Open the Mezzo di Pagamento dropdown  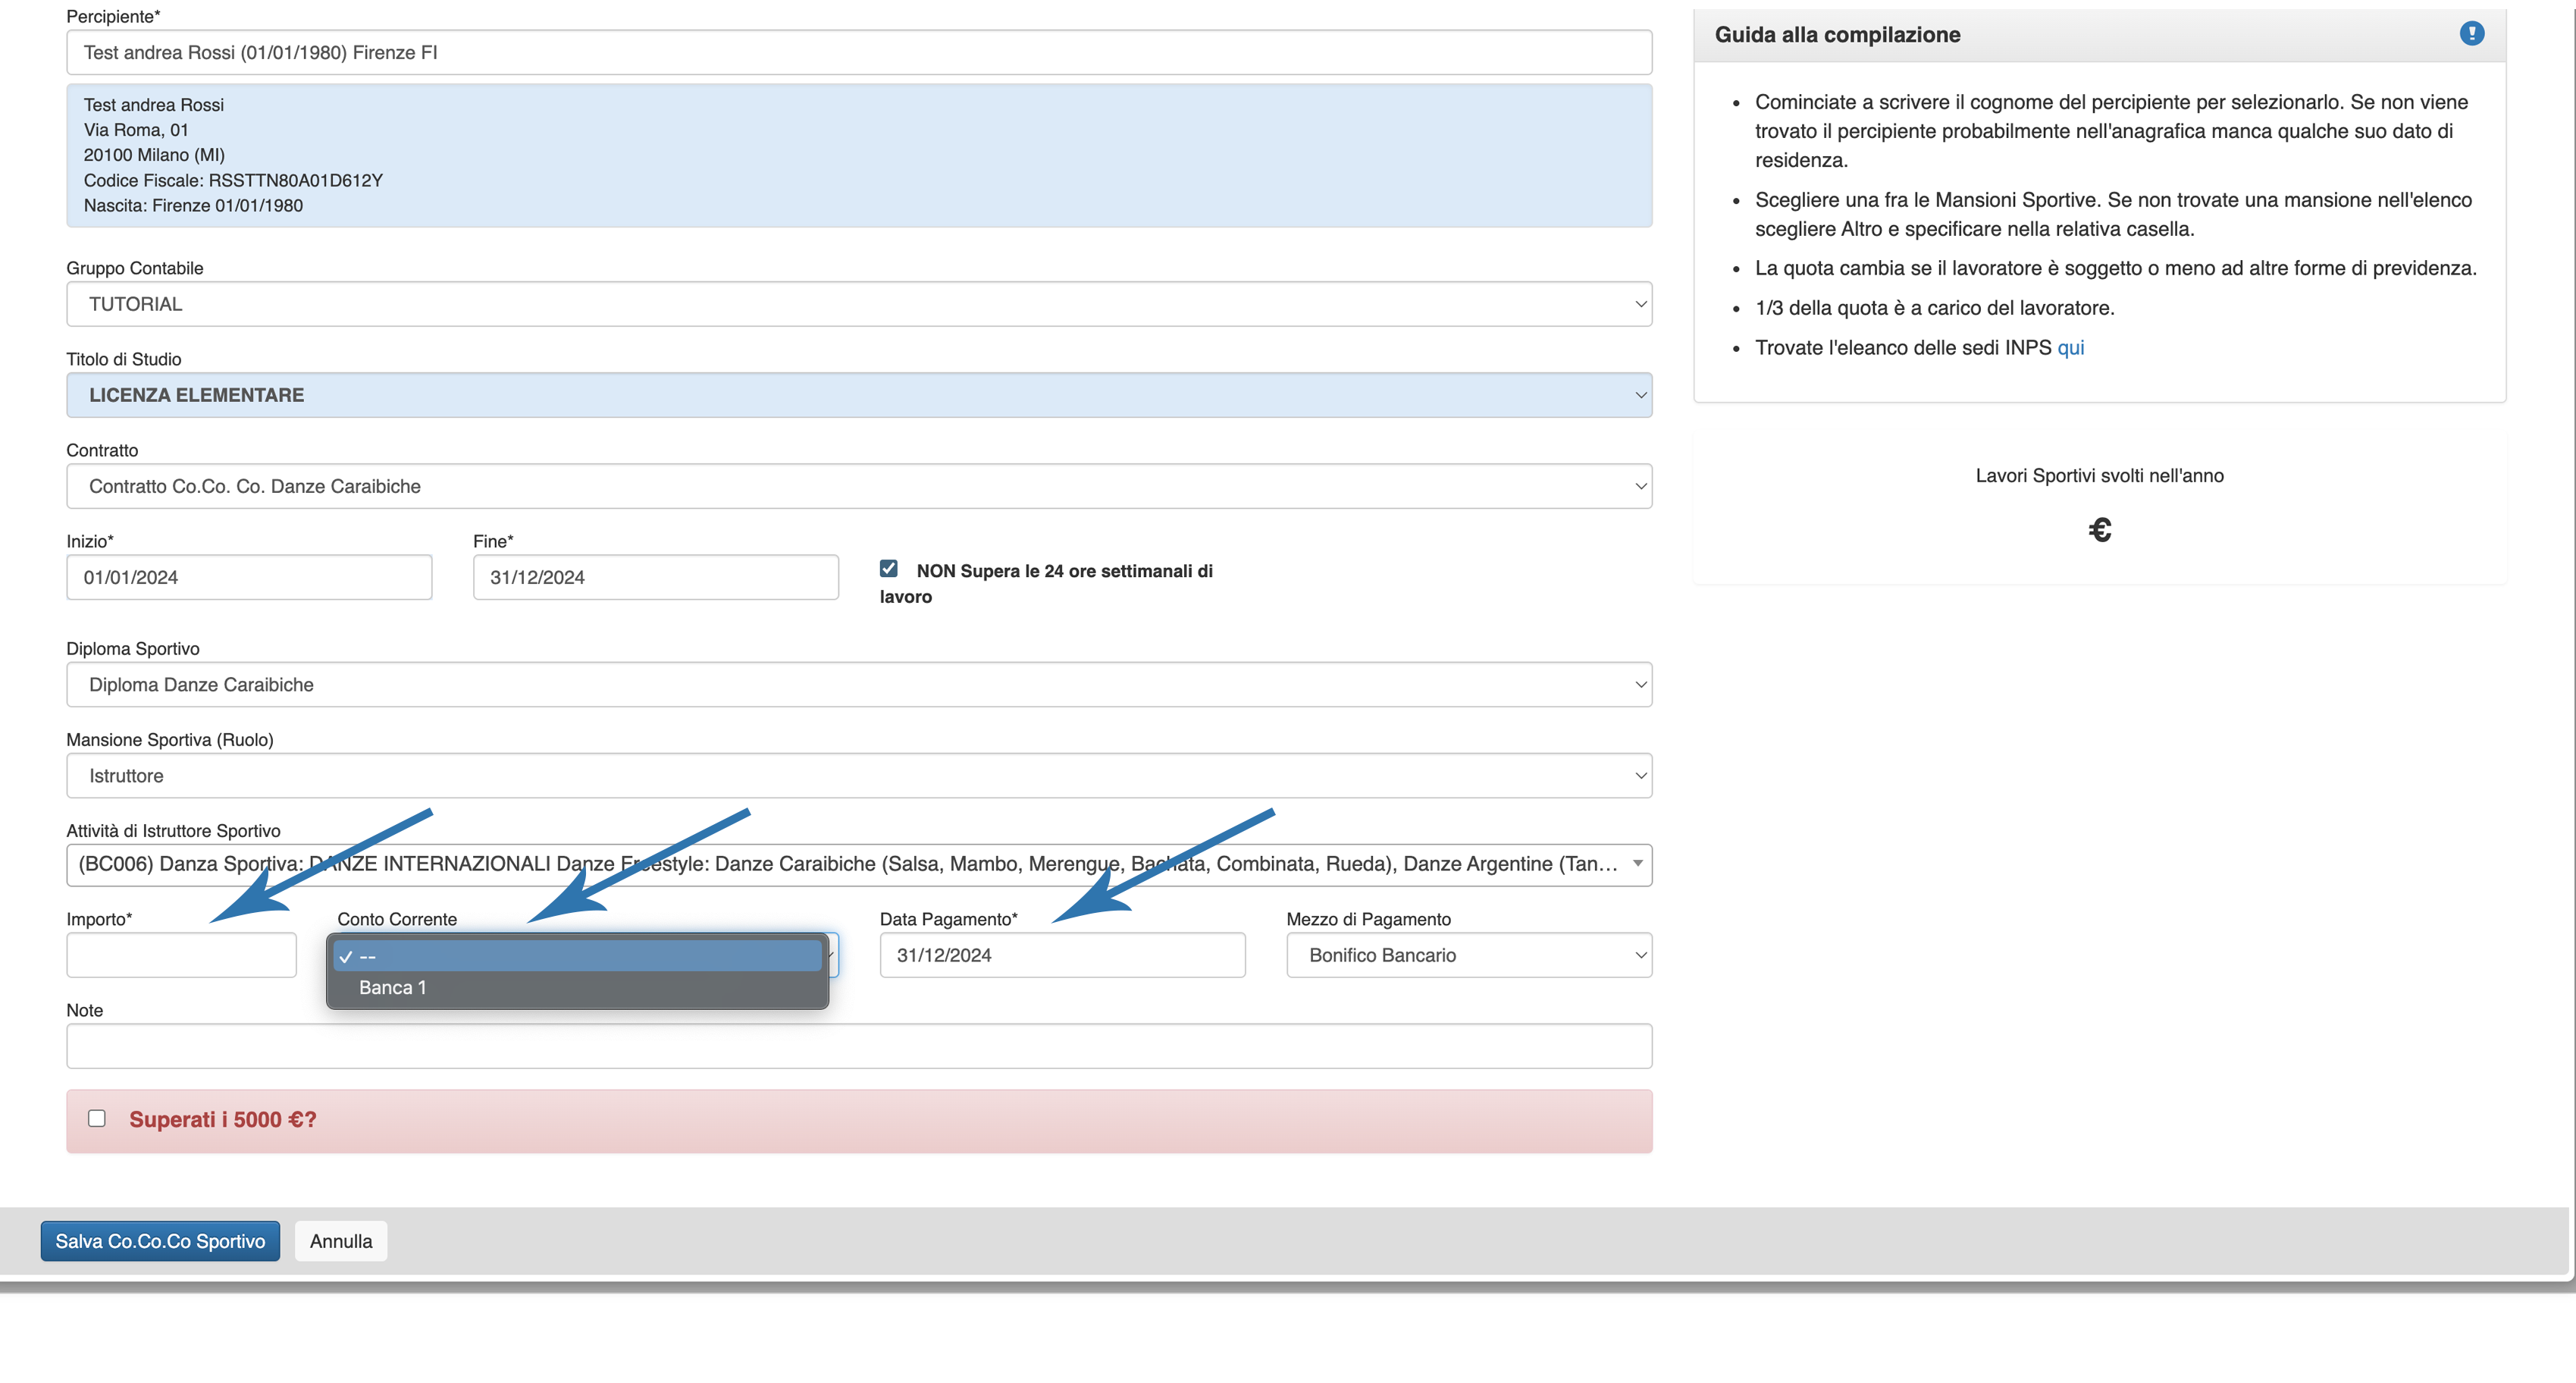point(1468,955)
